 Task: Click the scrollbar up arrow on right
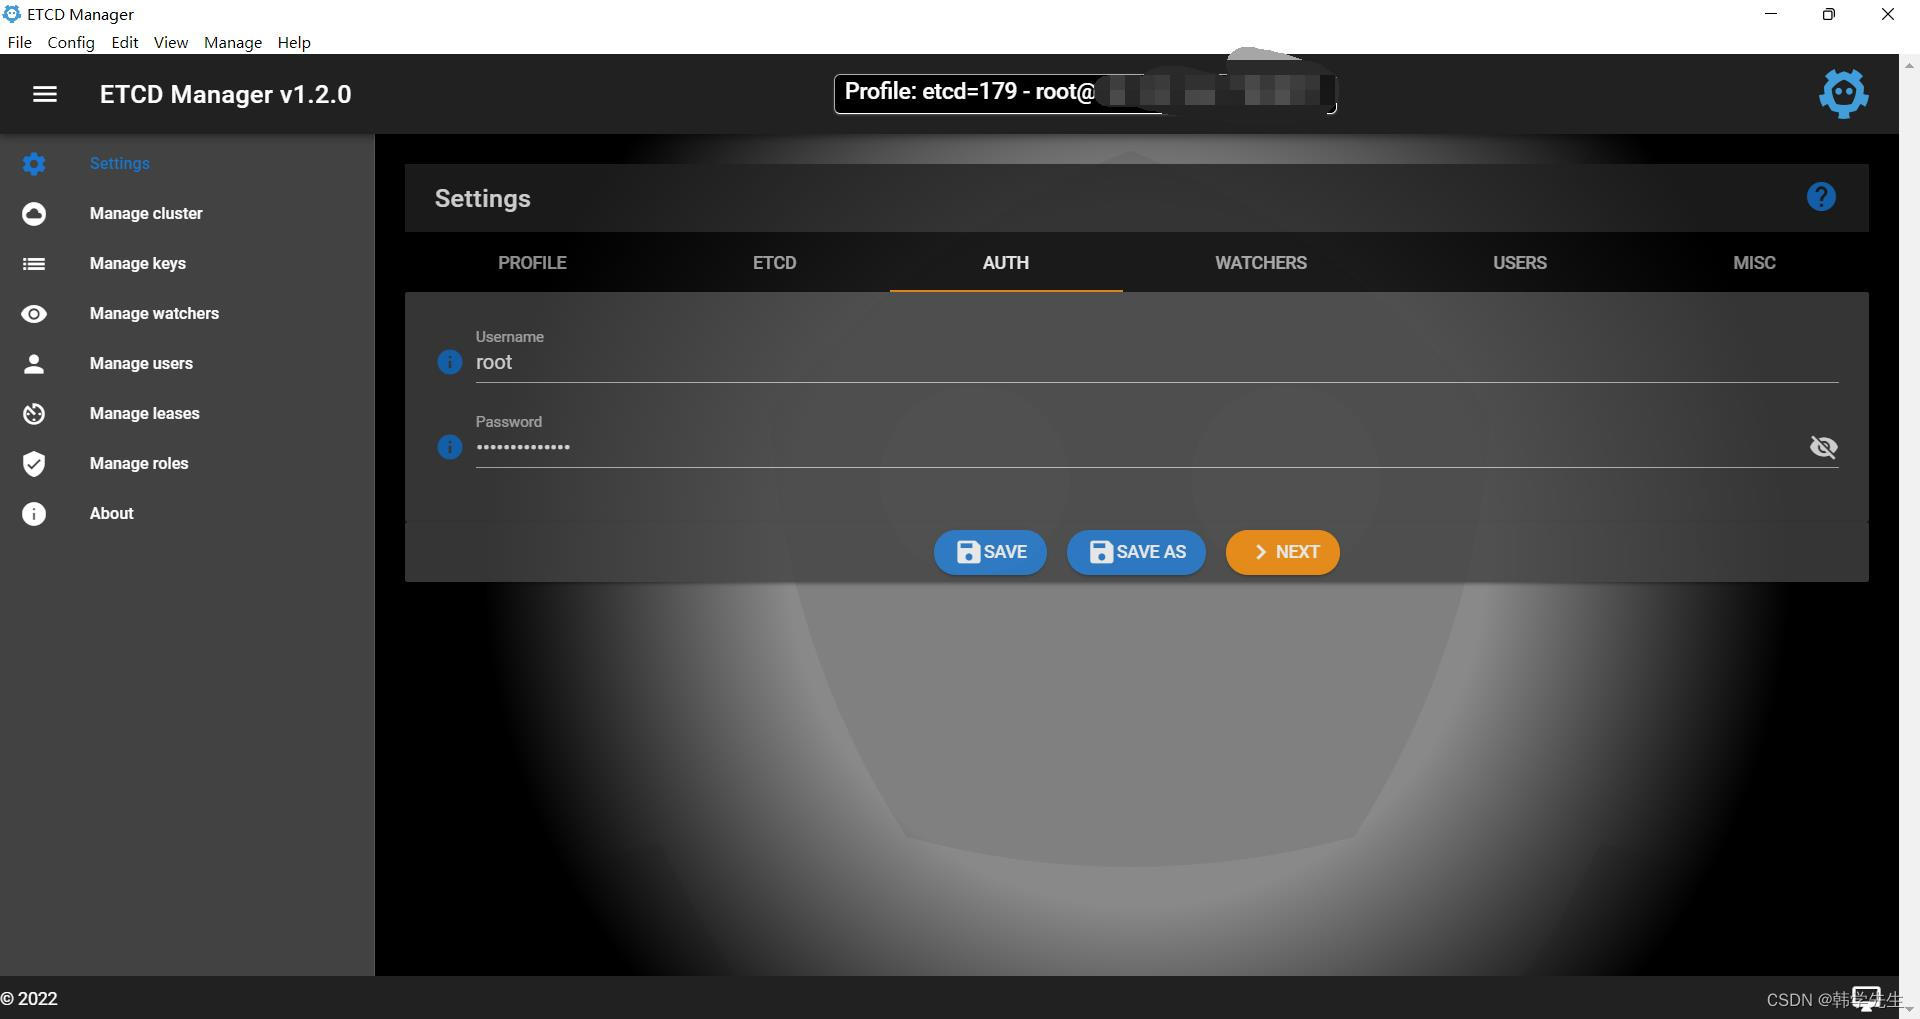pyautogui.click(x=1909, y=65)
